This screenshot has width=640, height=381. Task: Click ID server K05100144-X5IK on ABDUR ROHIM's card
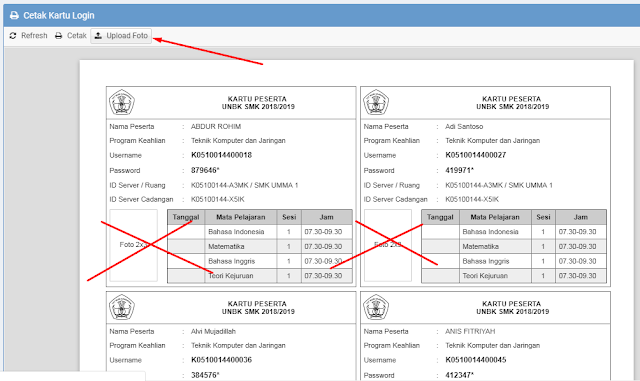(x=218, y=199)
